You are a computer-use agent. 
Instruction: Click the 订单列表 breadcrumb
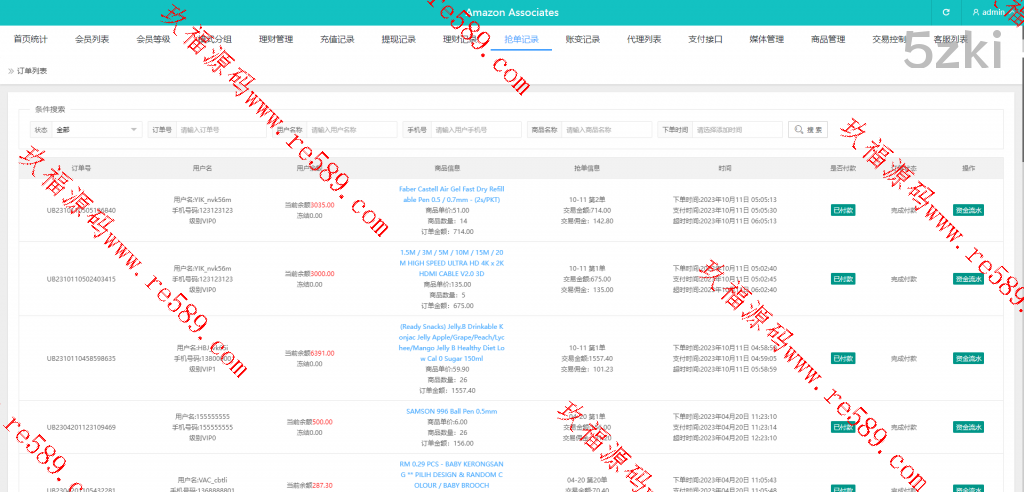click(31, 71)
